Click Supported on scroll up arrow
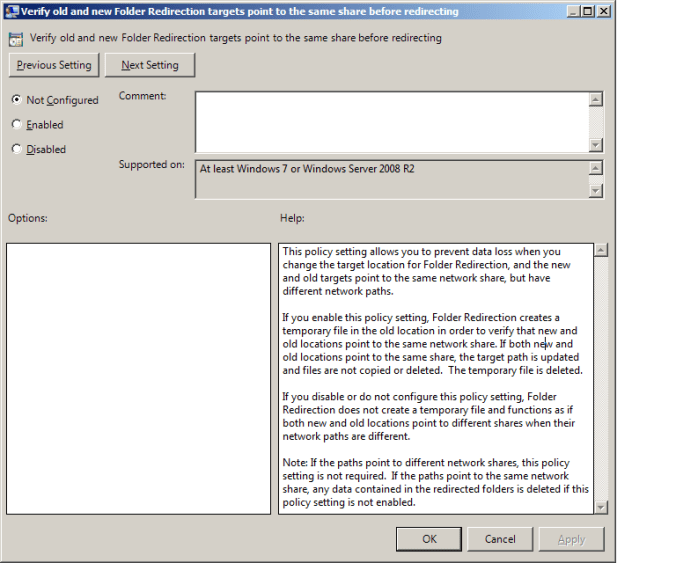Screen dimensions: 676x563 (x=596, y=168)
